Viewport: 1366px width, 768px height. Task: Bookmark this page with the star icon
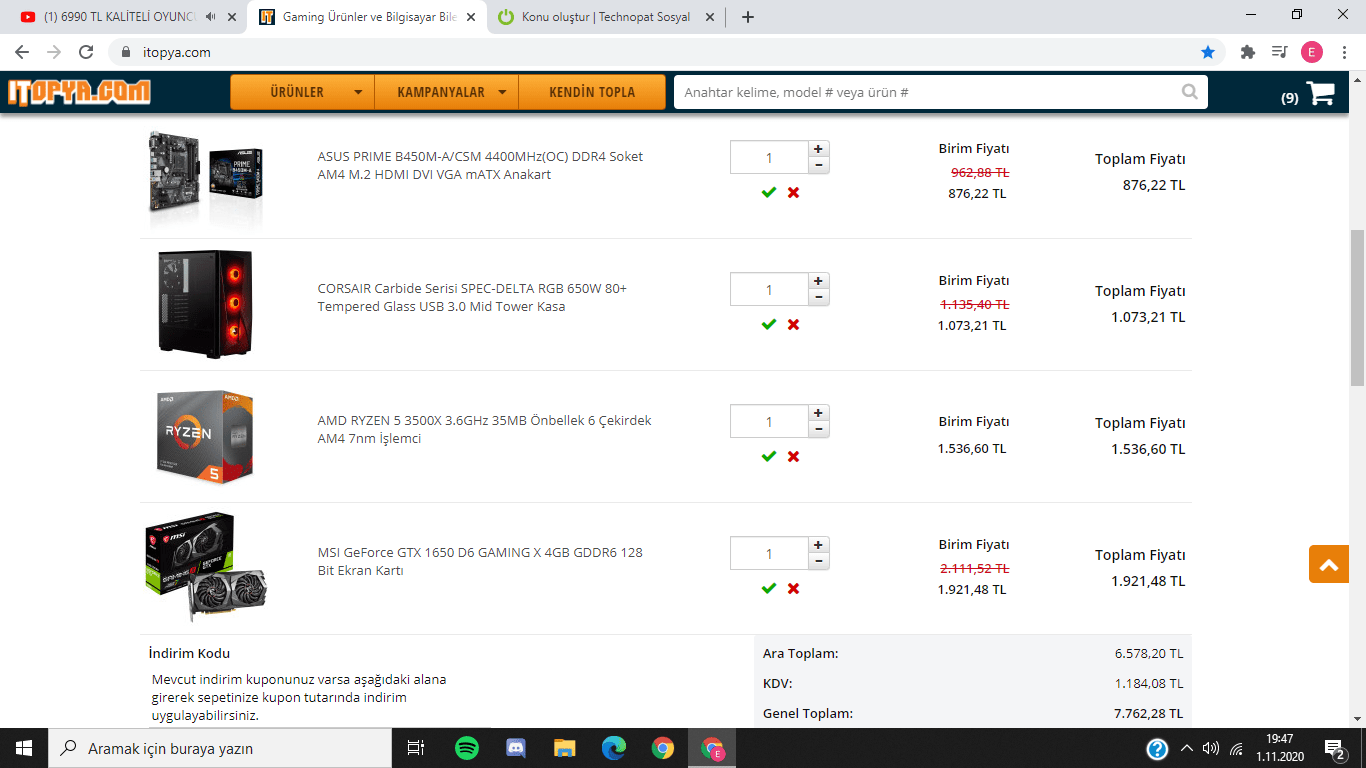click(1208, 52)
